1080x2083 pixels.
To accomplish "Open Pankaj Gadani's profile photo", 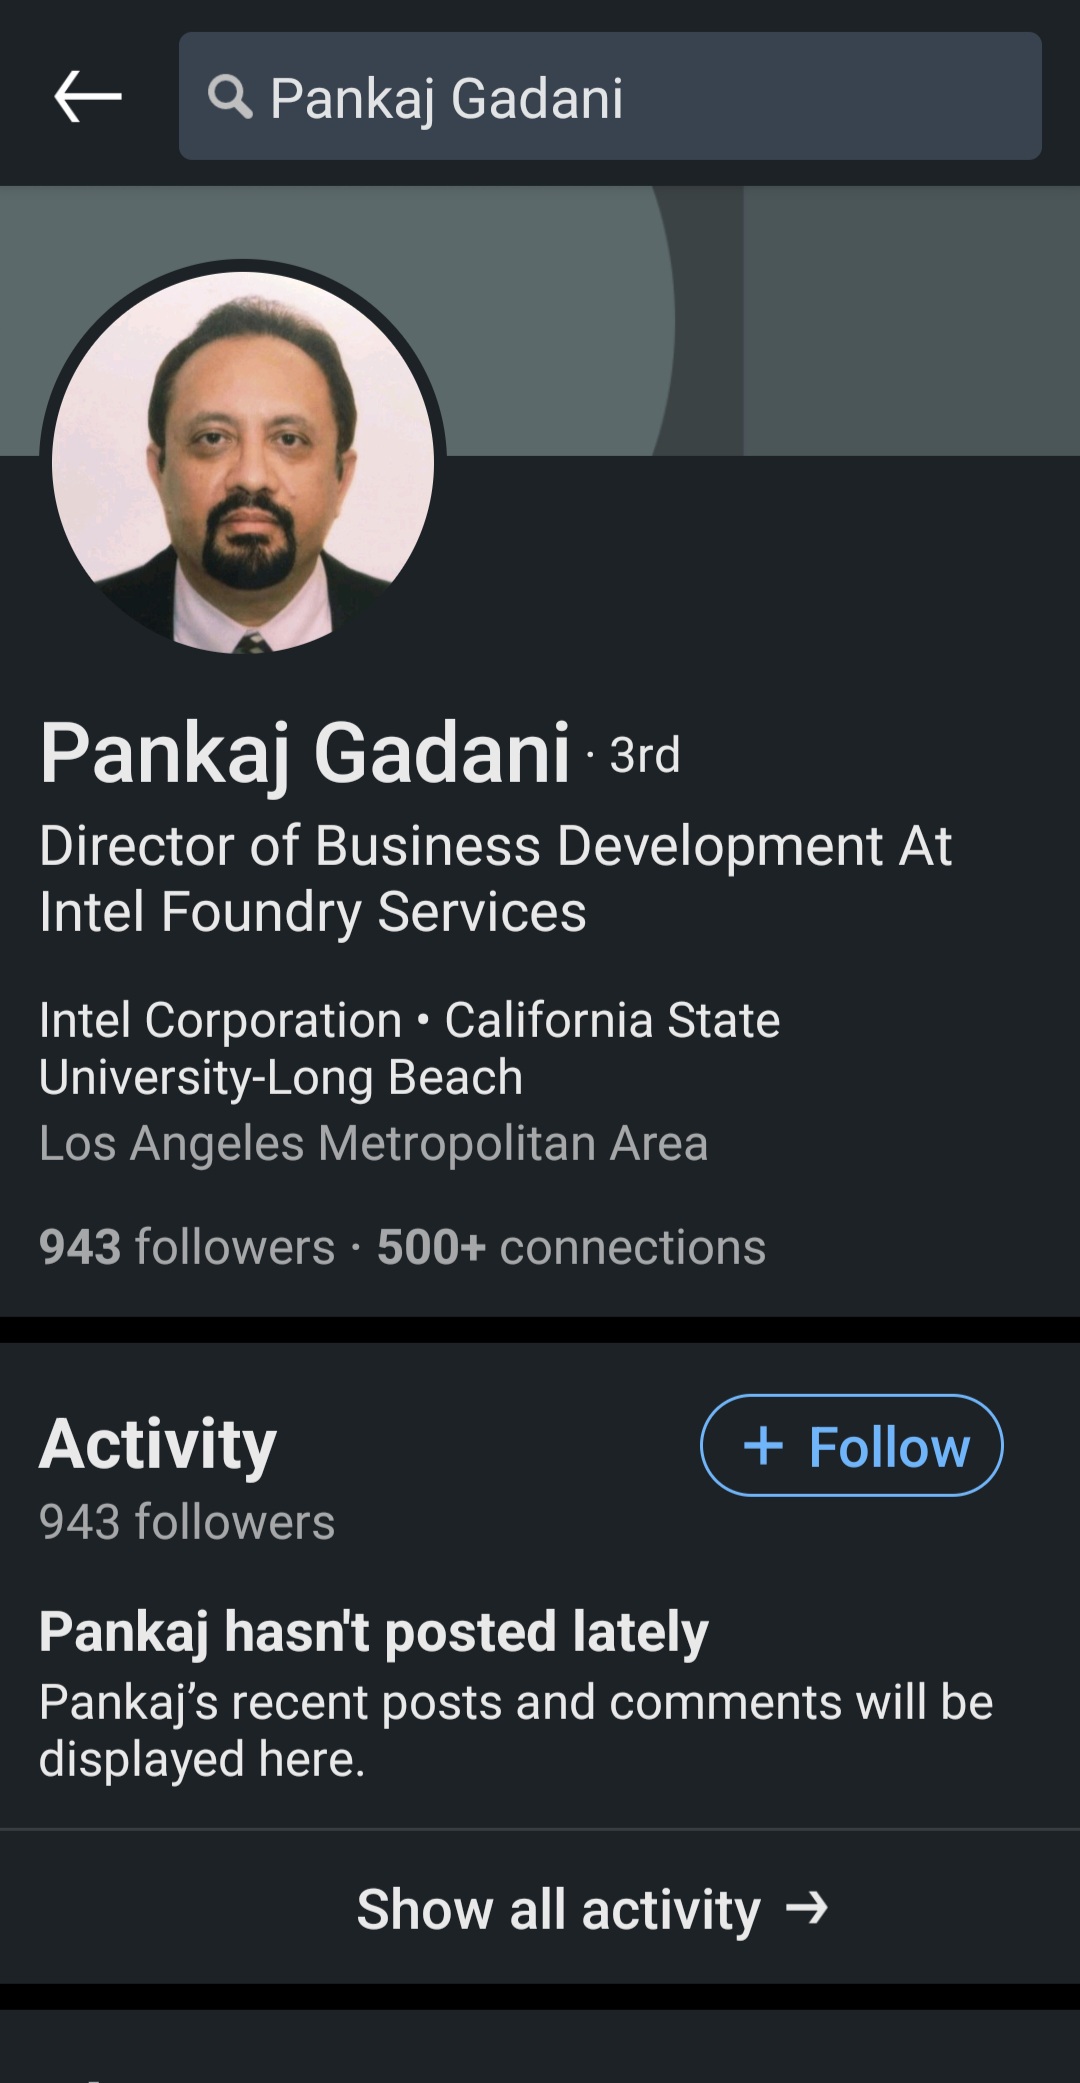I will click(x=243, y=462).
